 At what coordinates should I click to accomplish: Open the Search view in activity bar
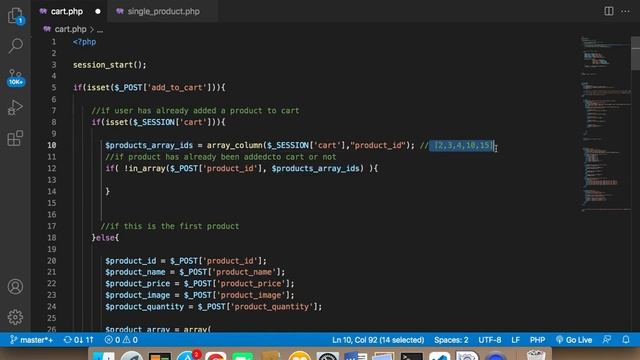pos(16,46)
